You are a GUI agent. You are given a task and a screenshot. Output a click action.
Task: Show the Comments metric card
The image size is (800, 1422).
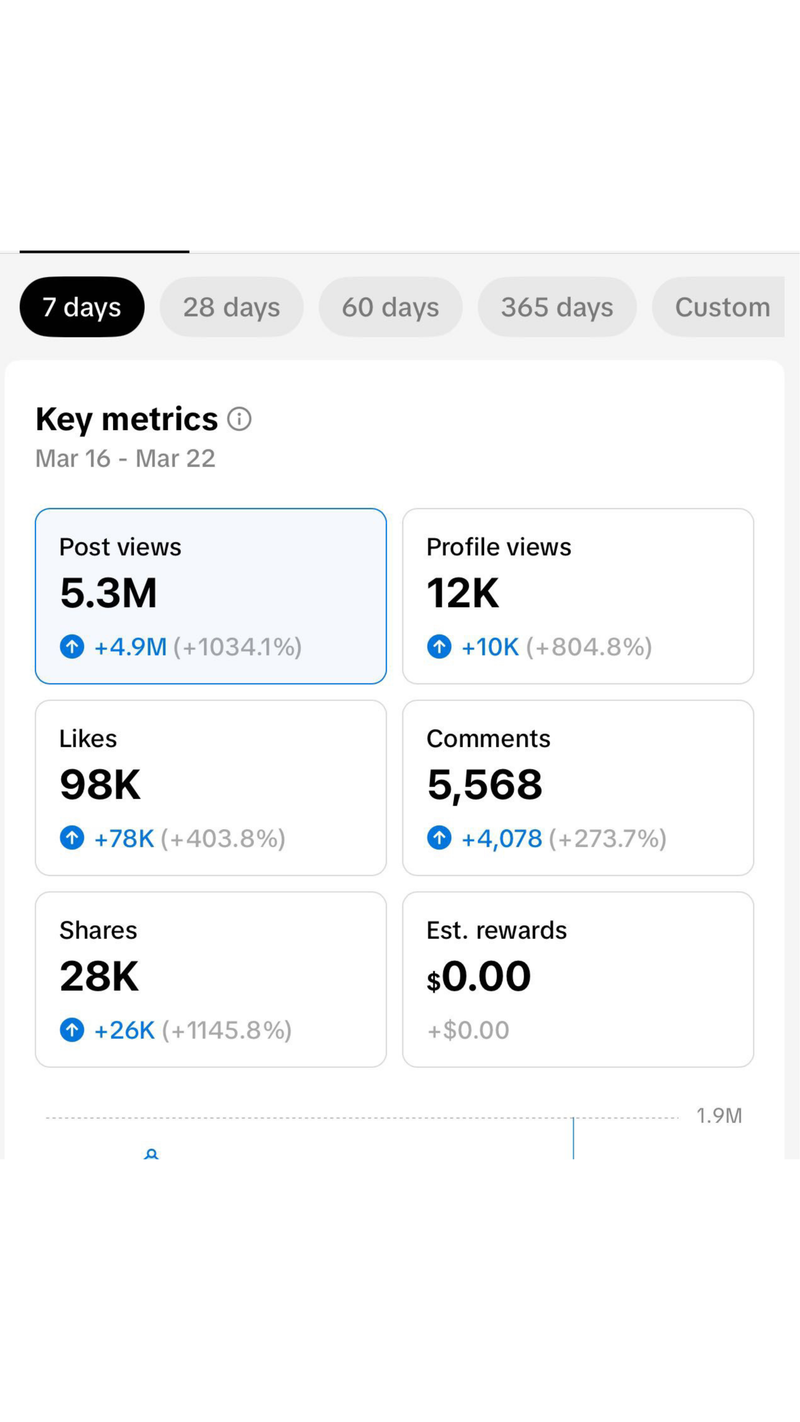(578, 787)
